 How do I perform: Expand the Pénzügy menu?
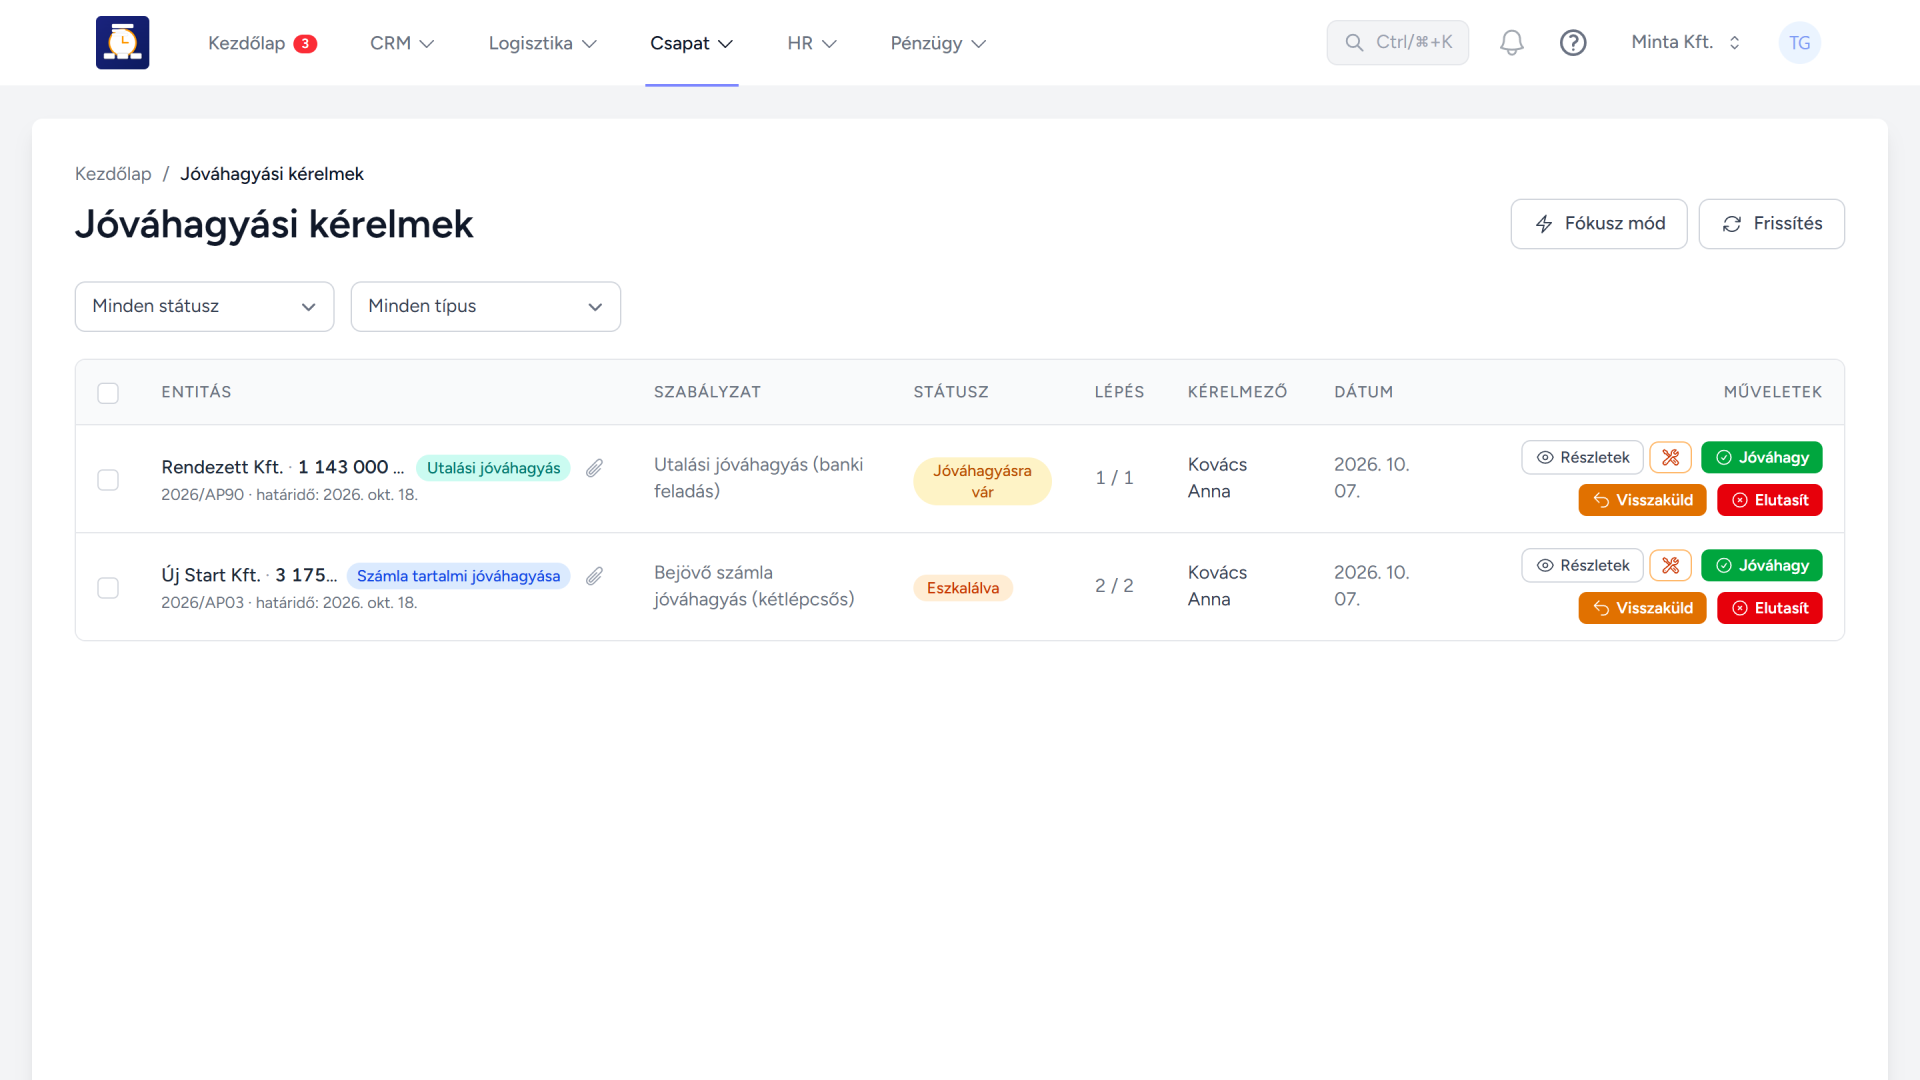point(938,43)
